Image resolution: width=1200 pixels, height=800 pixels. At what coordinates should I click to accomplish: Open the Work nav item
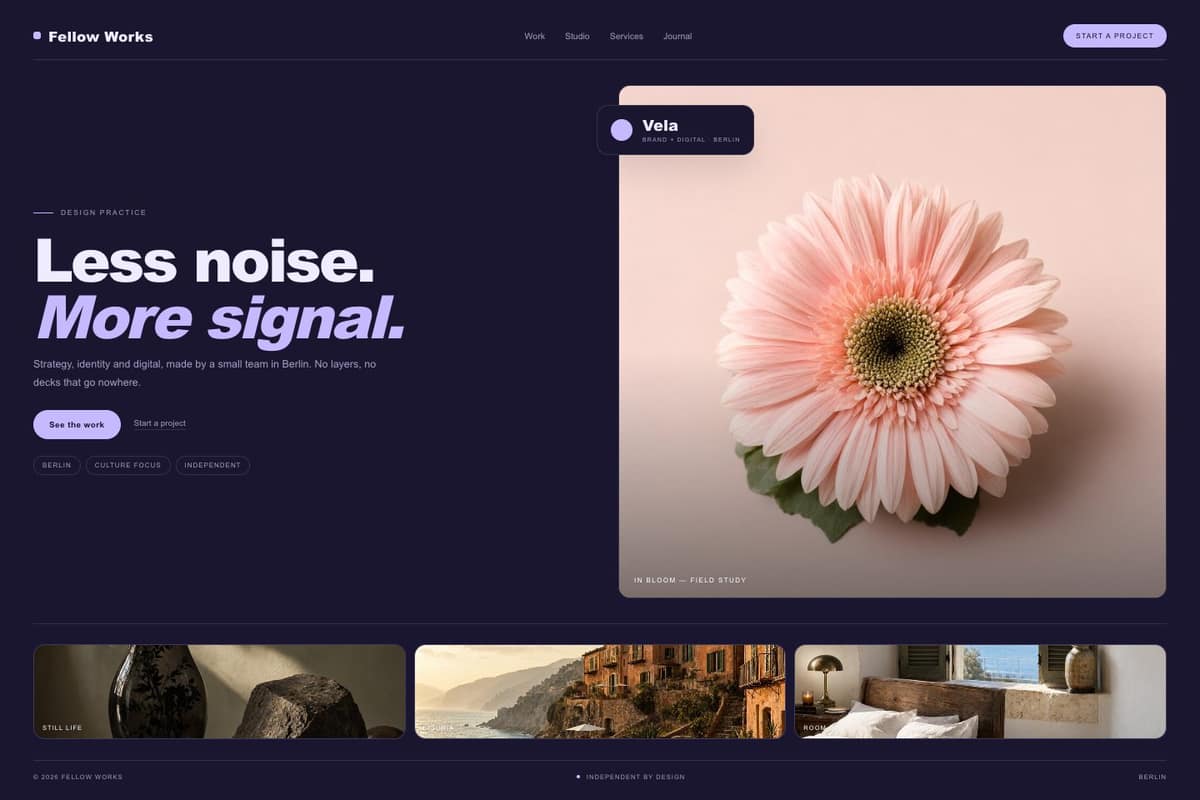[x=535, y=36]
